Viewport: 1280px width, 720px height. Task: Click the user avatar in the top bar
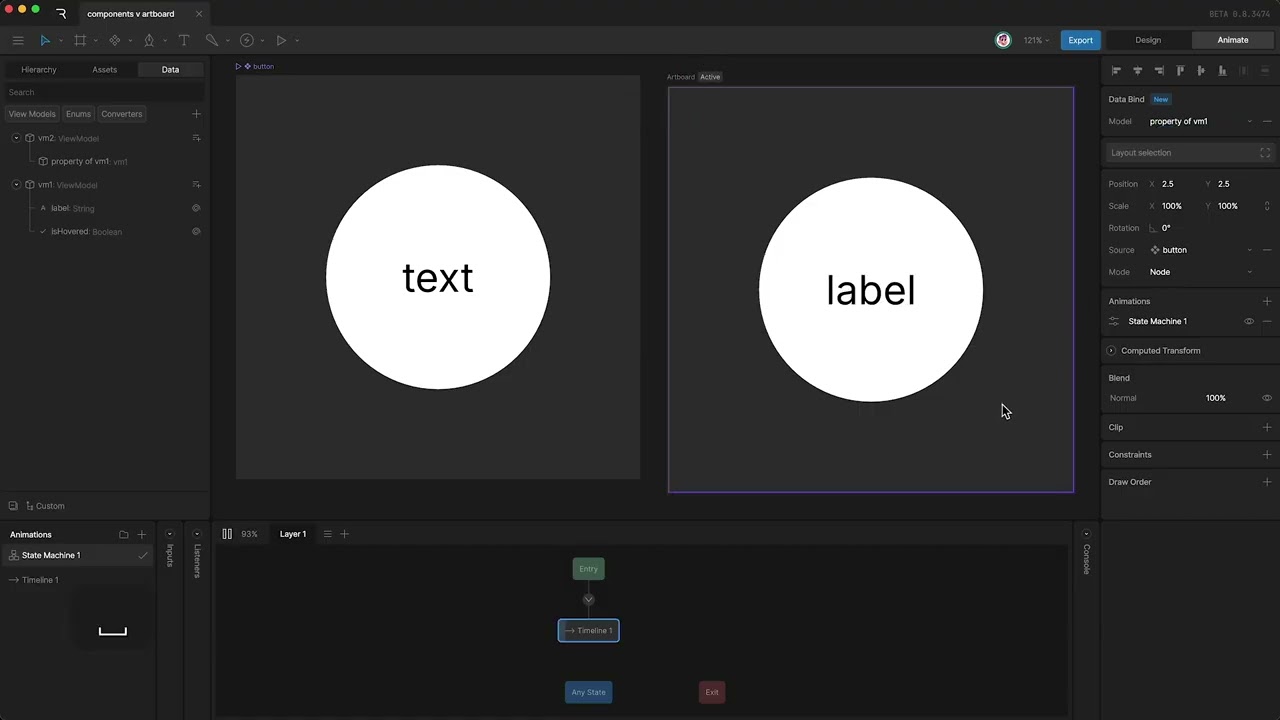point(1003,40)
